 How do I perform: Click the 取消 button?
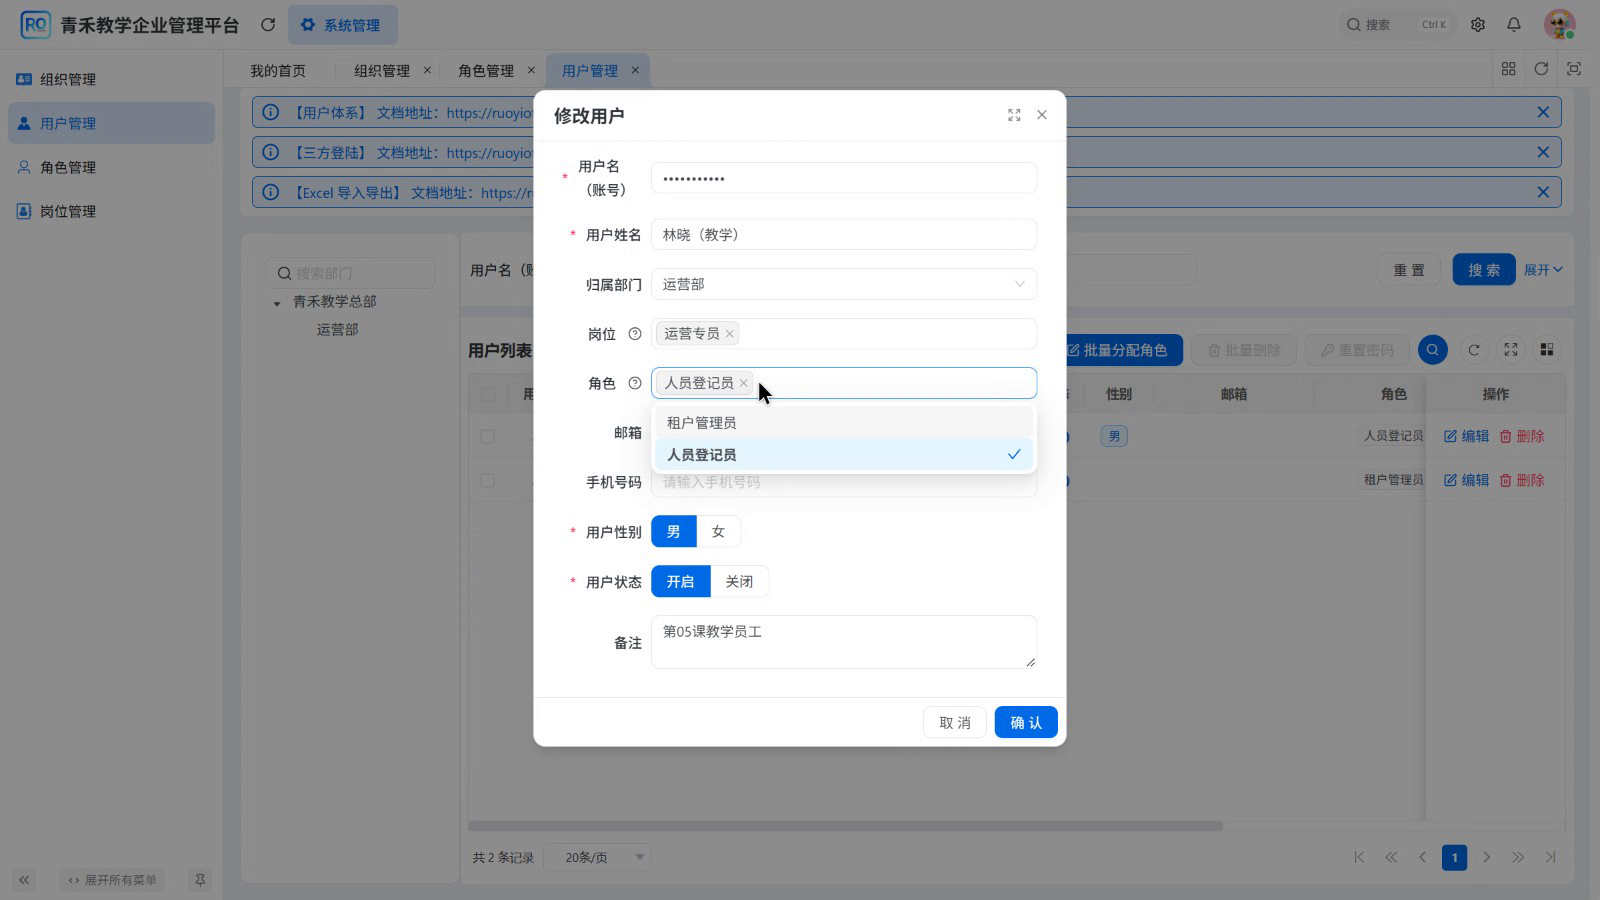click(955, 722)
